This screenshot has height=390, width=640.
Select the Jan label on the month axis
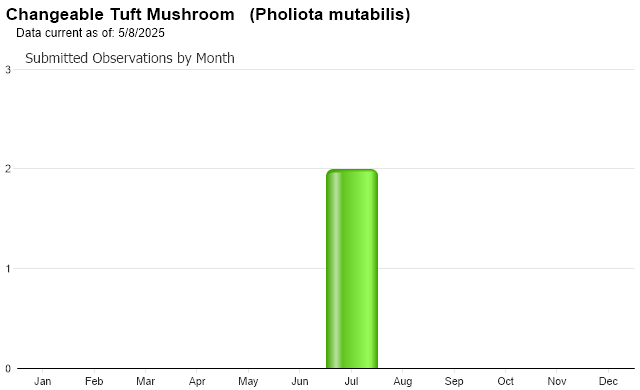[x=42, y=381]
